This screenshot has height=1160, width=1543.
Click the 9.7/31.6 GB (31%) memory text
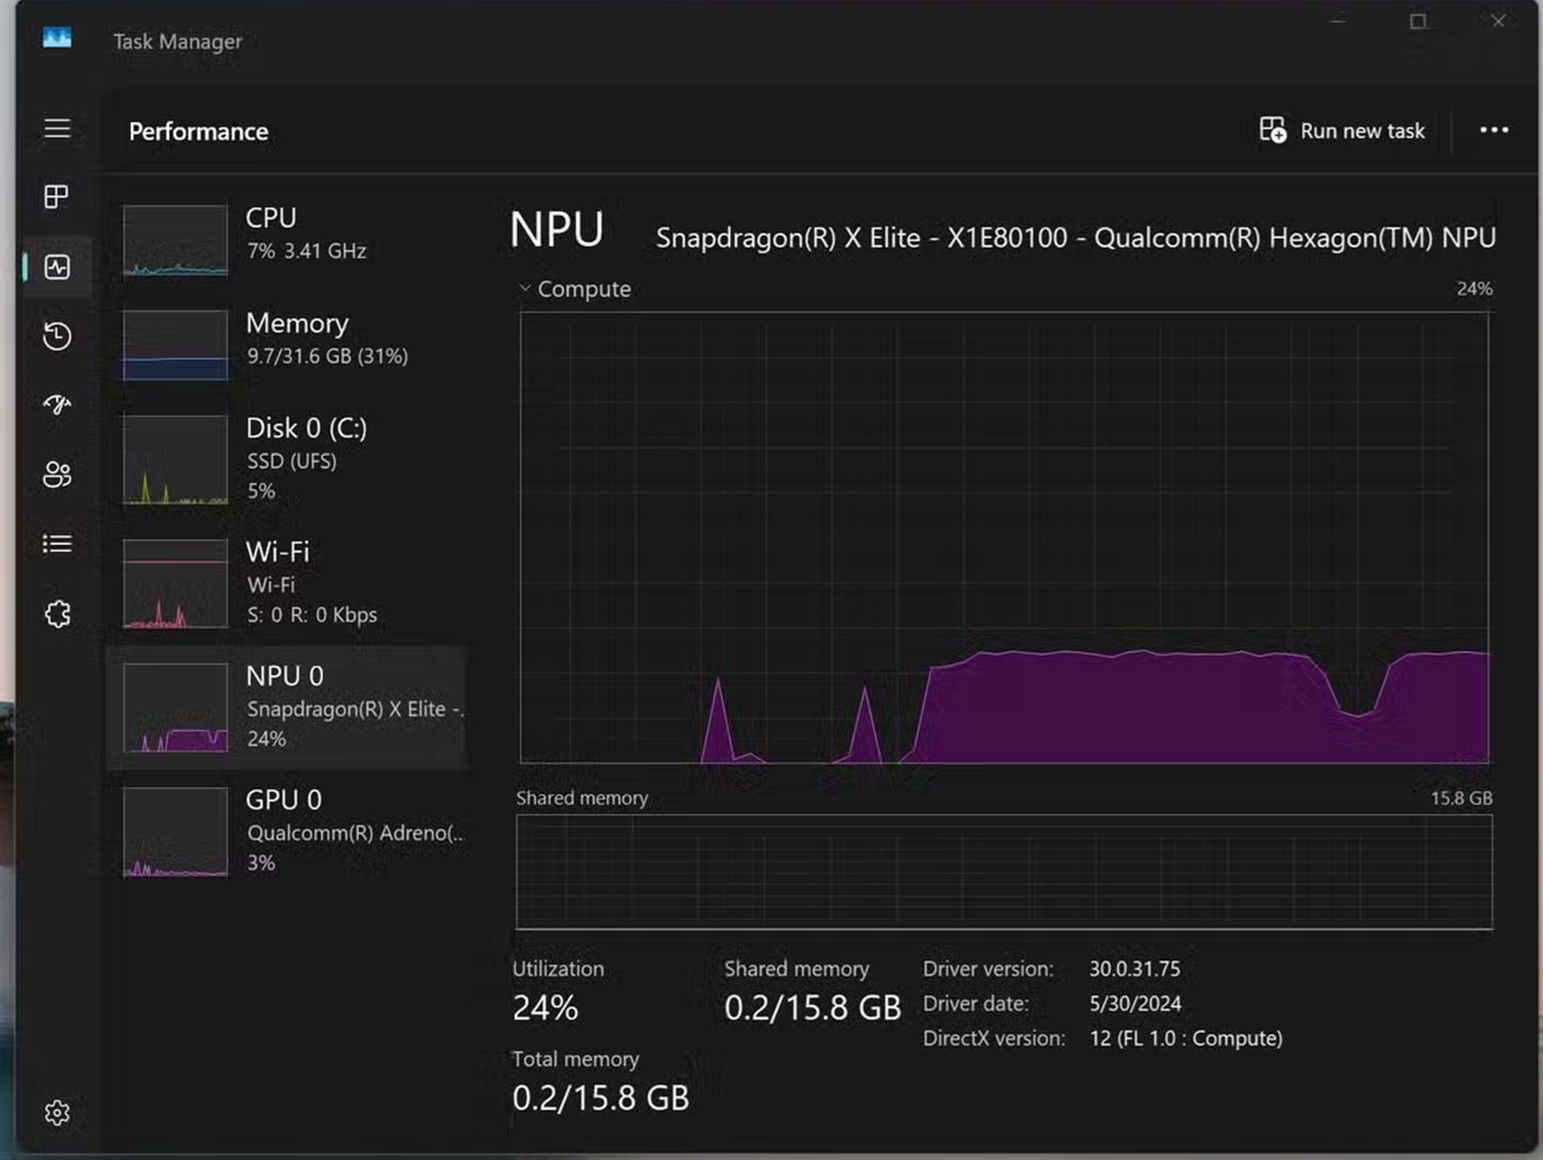[x=327, y=356]
